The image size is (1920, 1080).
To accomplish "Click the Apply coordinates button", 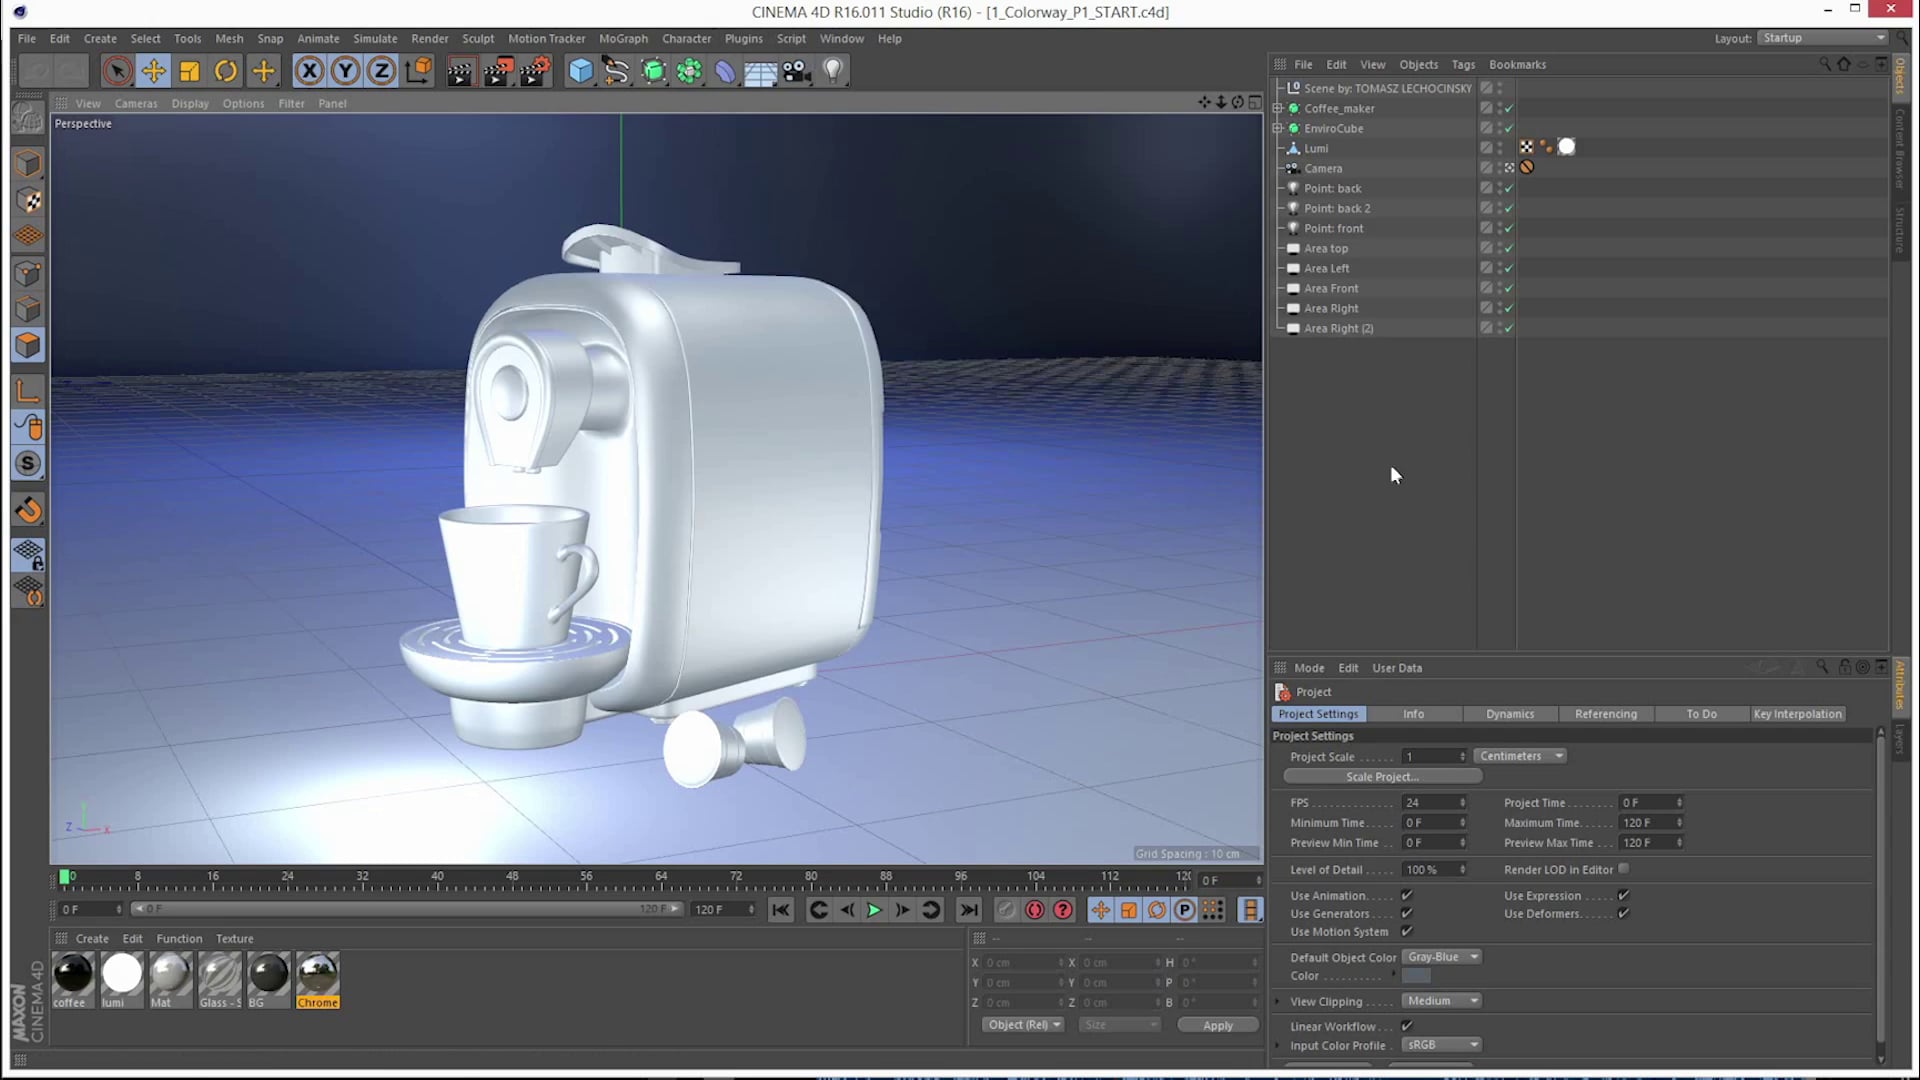I will [1217, 1025].
